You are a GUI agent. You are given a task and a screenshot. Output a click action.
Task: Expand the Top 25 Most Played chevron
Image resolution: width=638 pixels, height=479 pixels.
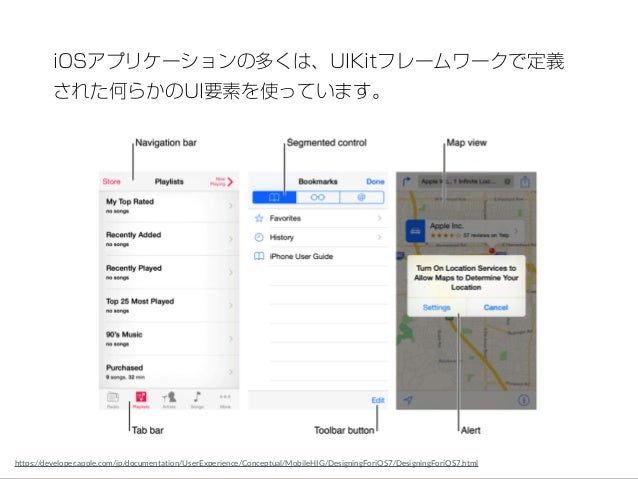[x=231, y=306]
